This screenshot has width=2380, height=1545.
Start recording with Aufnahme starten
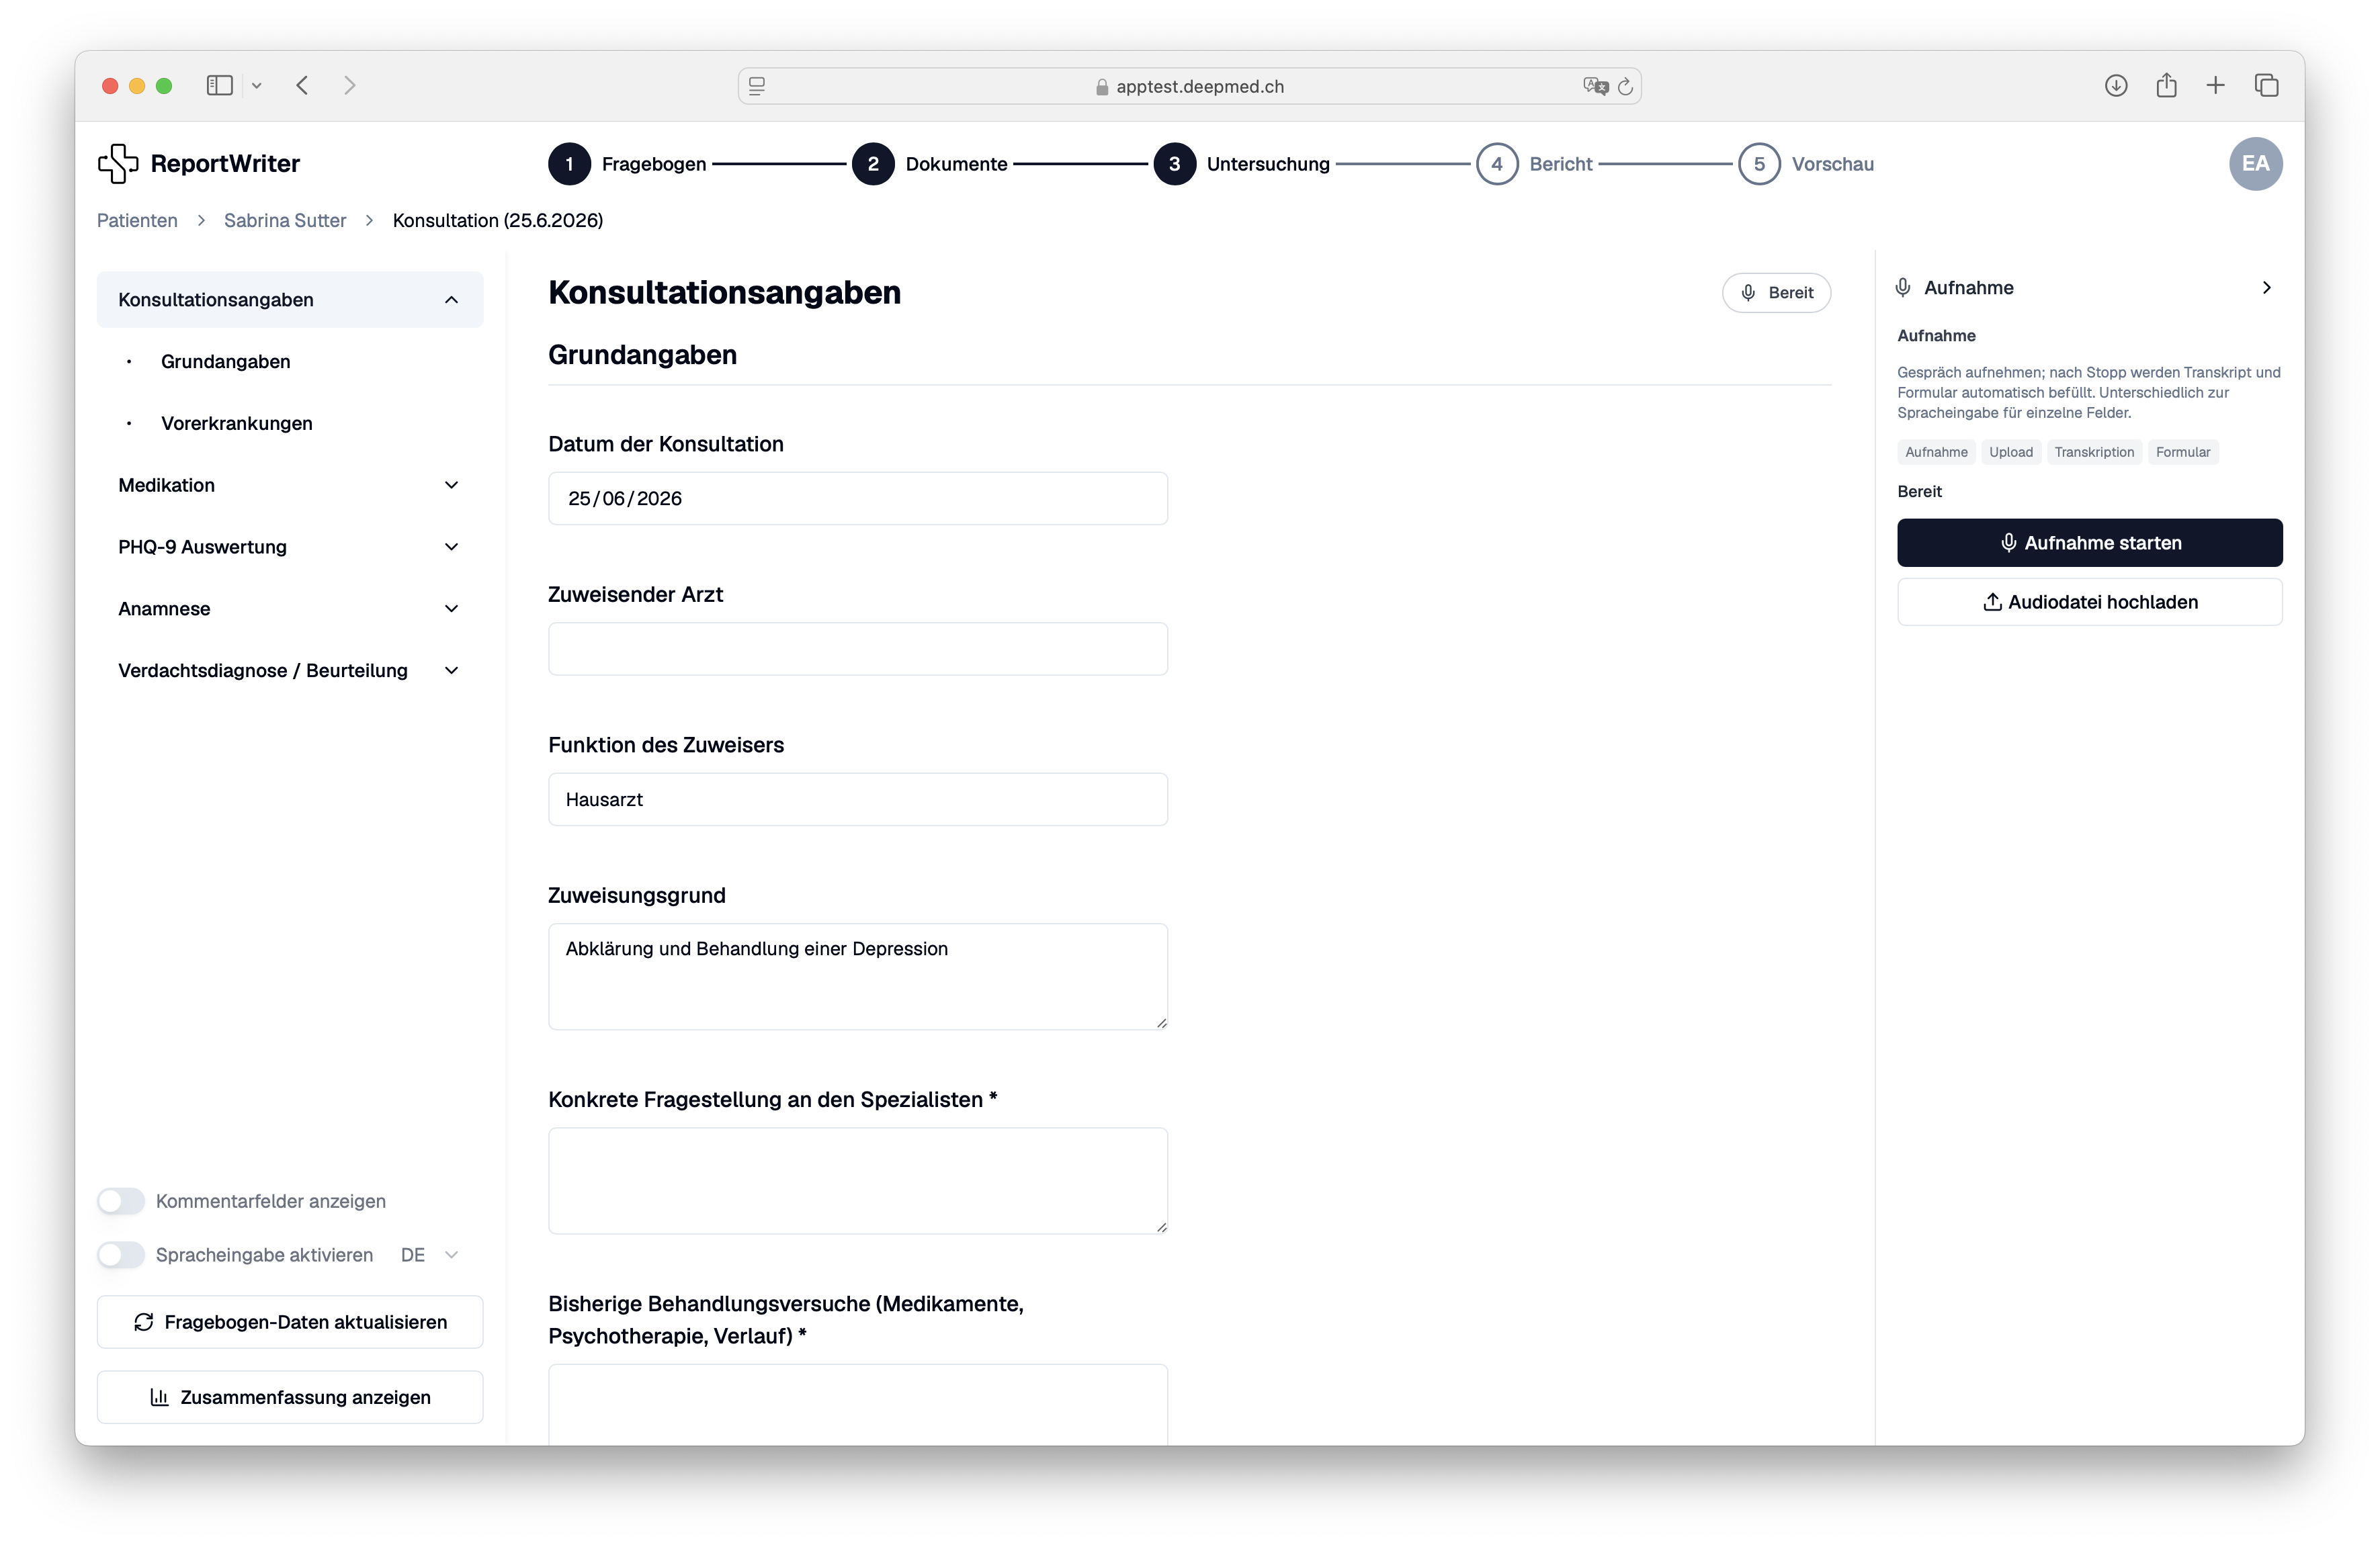(2089, 543)
